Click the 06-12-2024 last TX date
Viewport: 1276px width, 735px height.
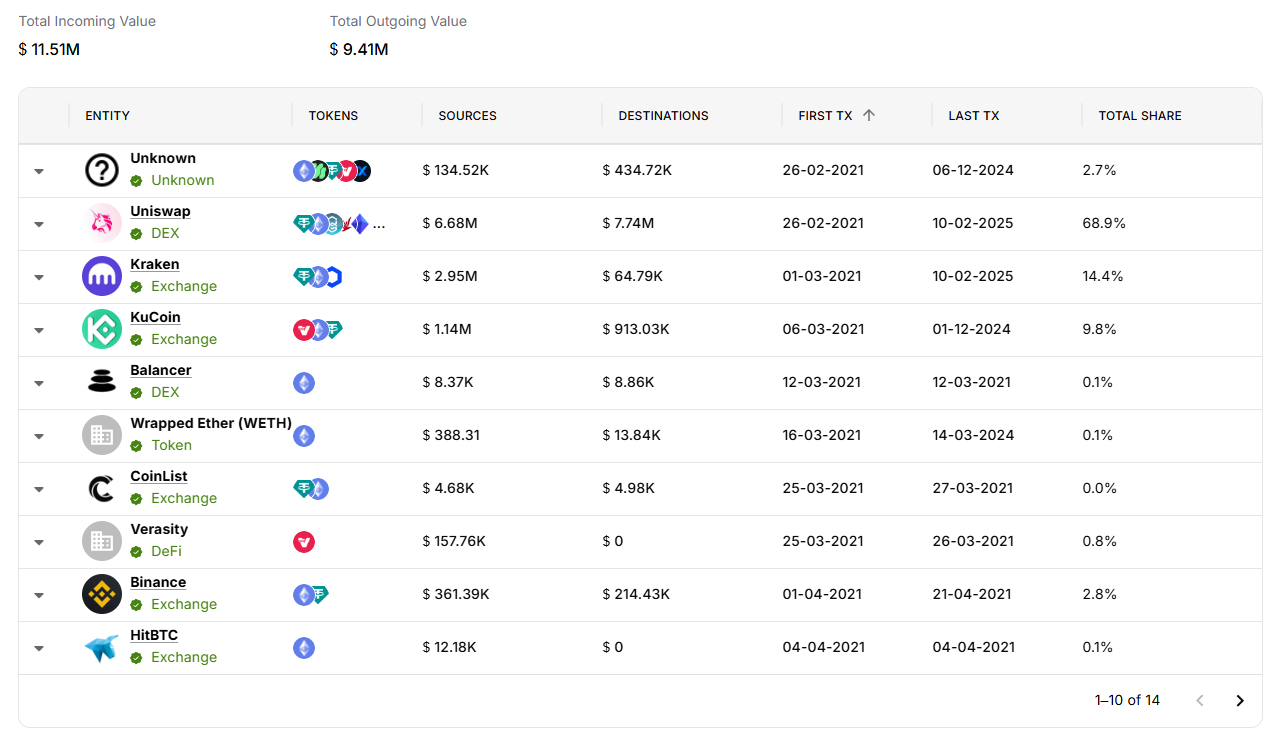pyautogui.click(x=973, y=170)
